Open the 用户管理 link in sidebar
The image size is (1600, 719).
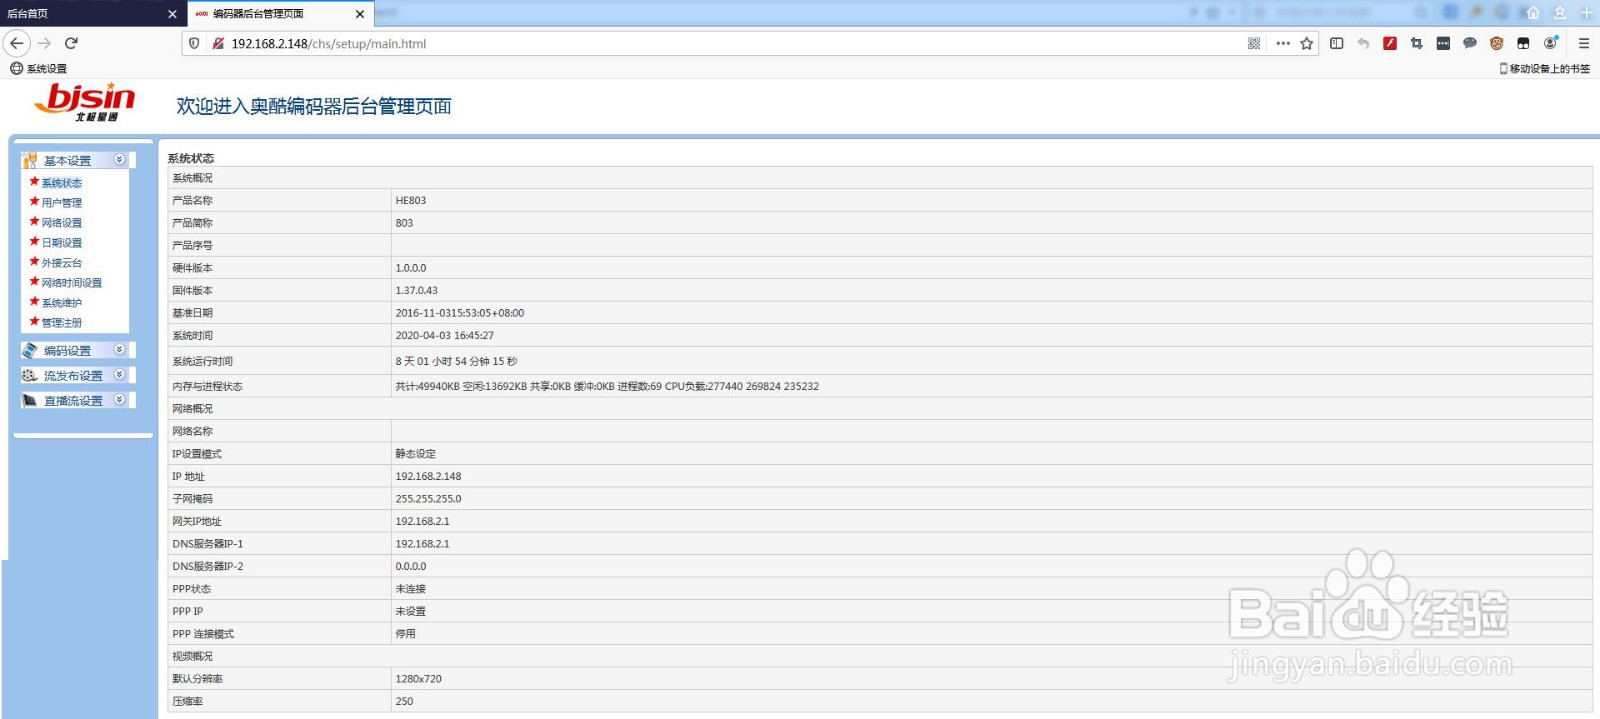pos(62,203)
